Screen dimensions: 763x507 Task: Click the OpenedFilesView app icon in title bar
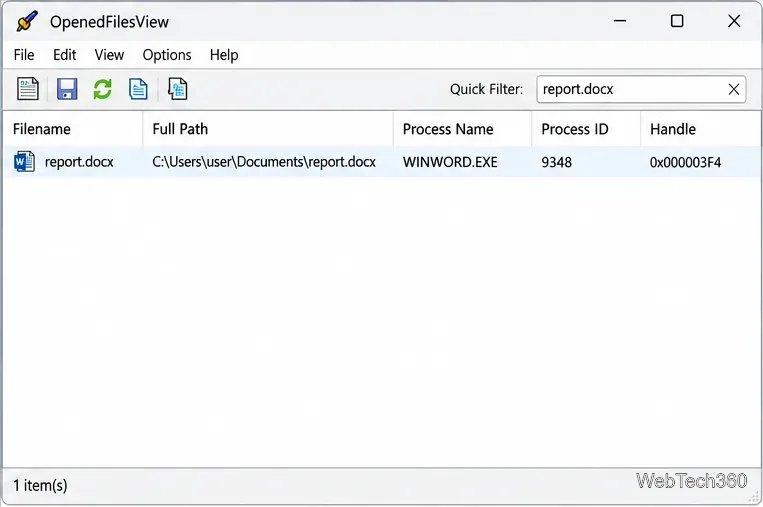pyautogui.click(x=27, y=21)
